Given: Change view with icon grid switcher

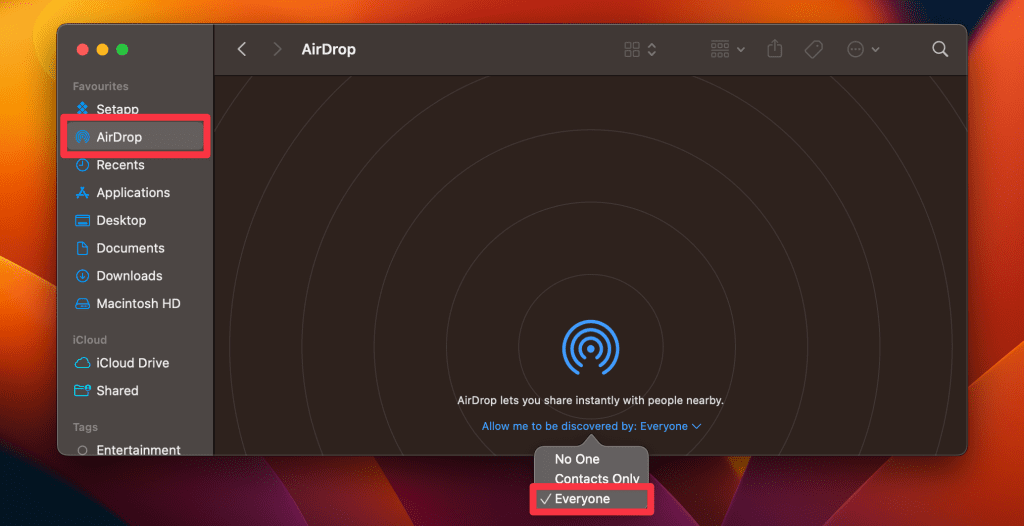Looking at the screenshot, I should point(639,49).
